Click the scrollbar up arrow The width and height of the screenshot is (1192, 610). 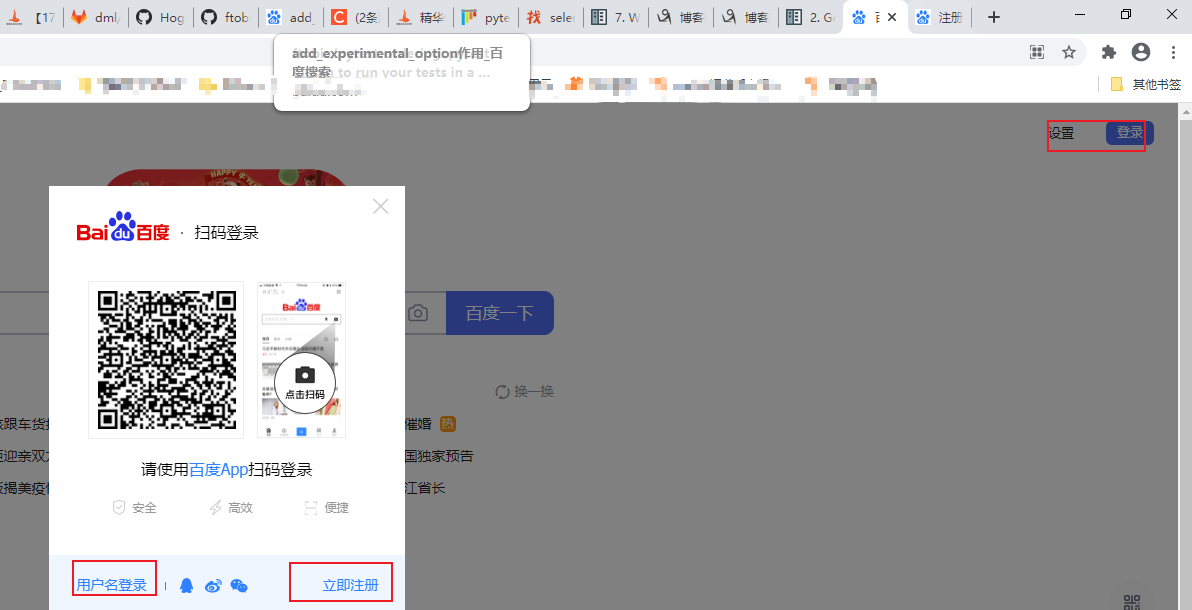pyautogui.click(x=1185, y=111)
